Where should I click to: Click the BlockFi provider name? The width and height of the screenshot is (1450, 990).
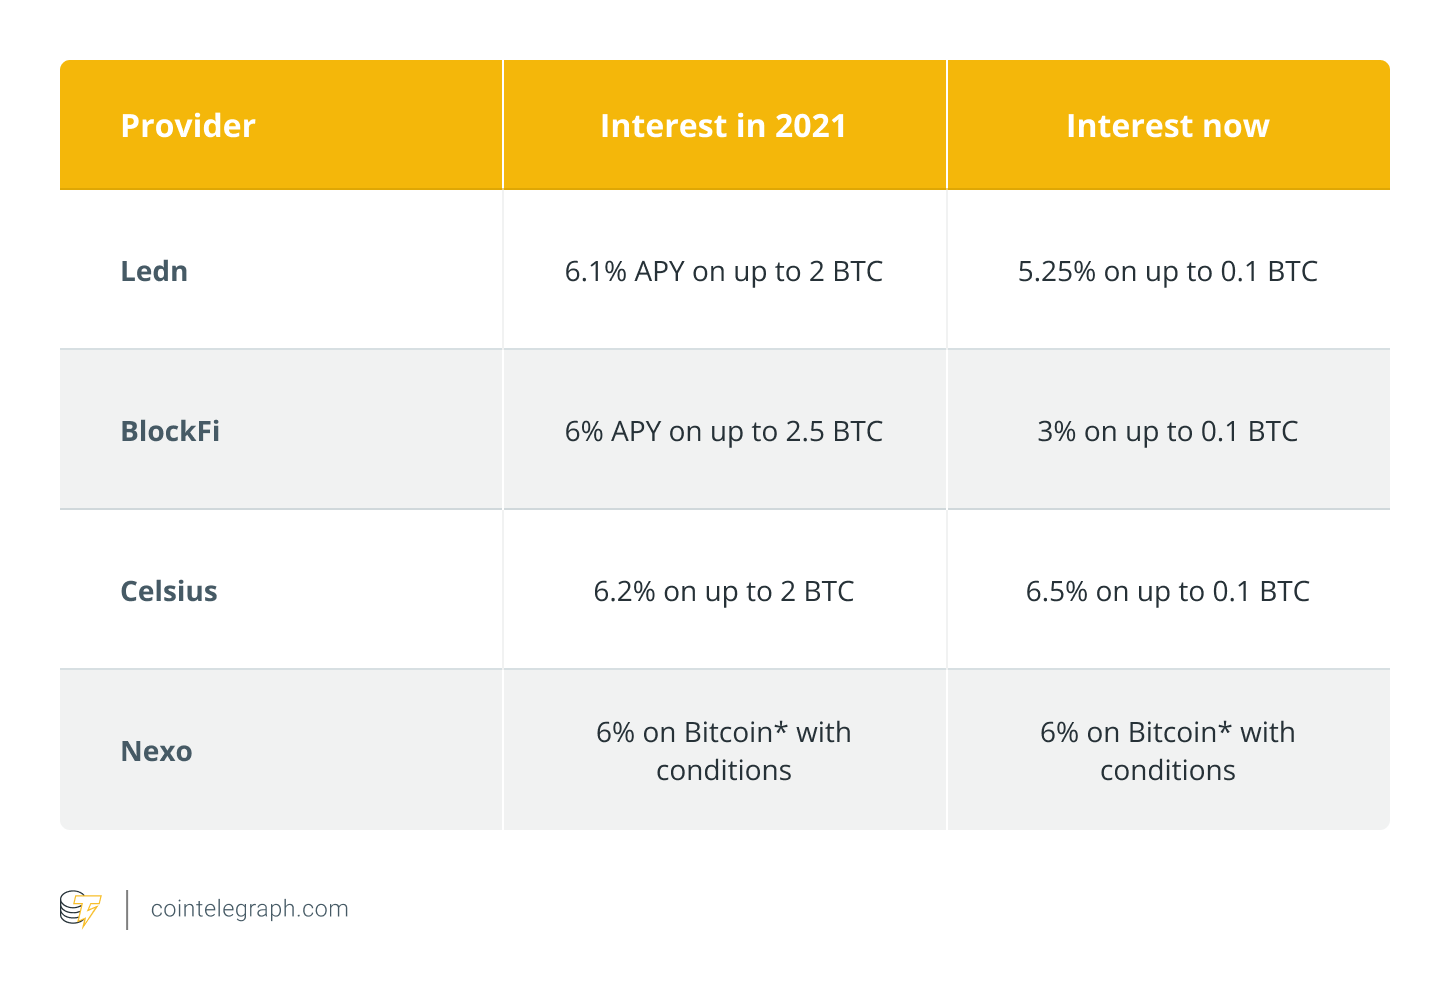170,431
